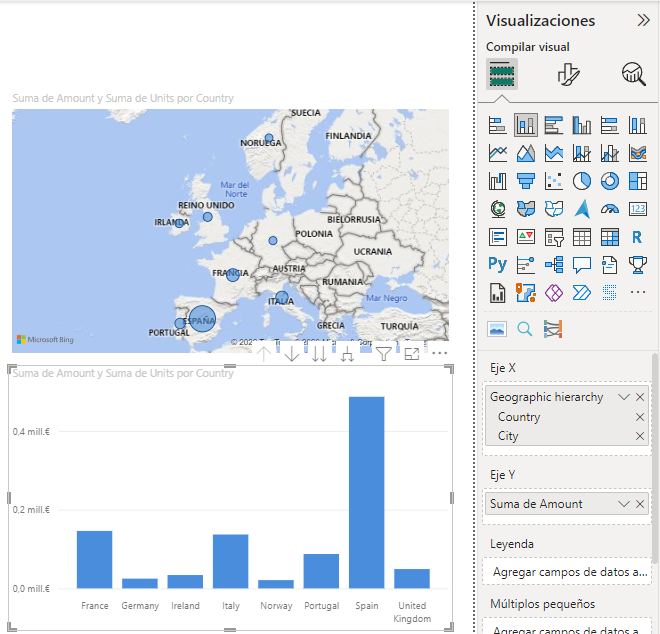Open the Geographic hierarchy dropdown arrow
The width and height of the screenshot is (660, 634).
(624, 397)
